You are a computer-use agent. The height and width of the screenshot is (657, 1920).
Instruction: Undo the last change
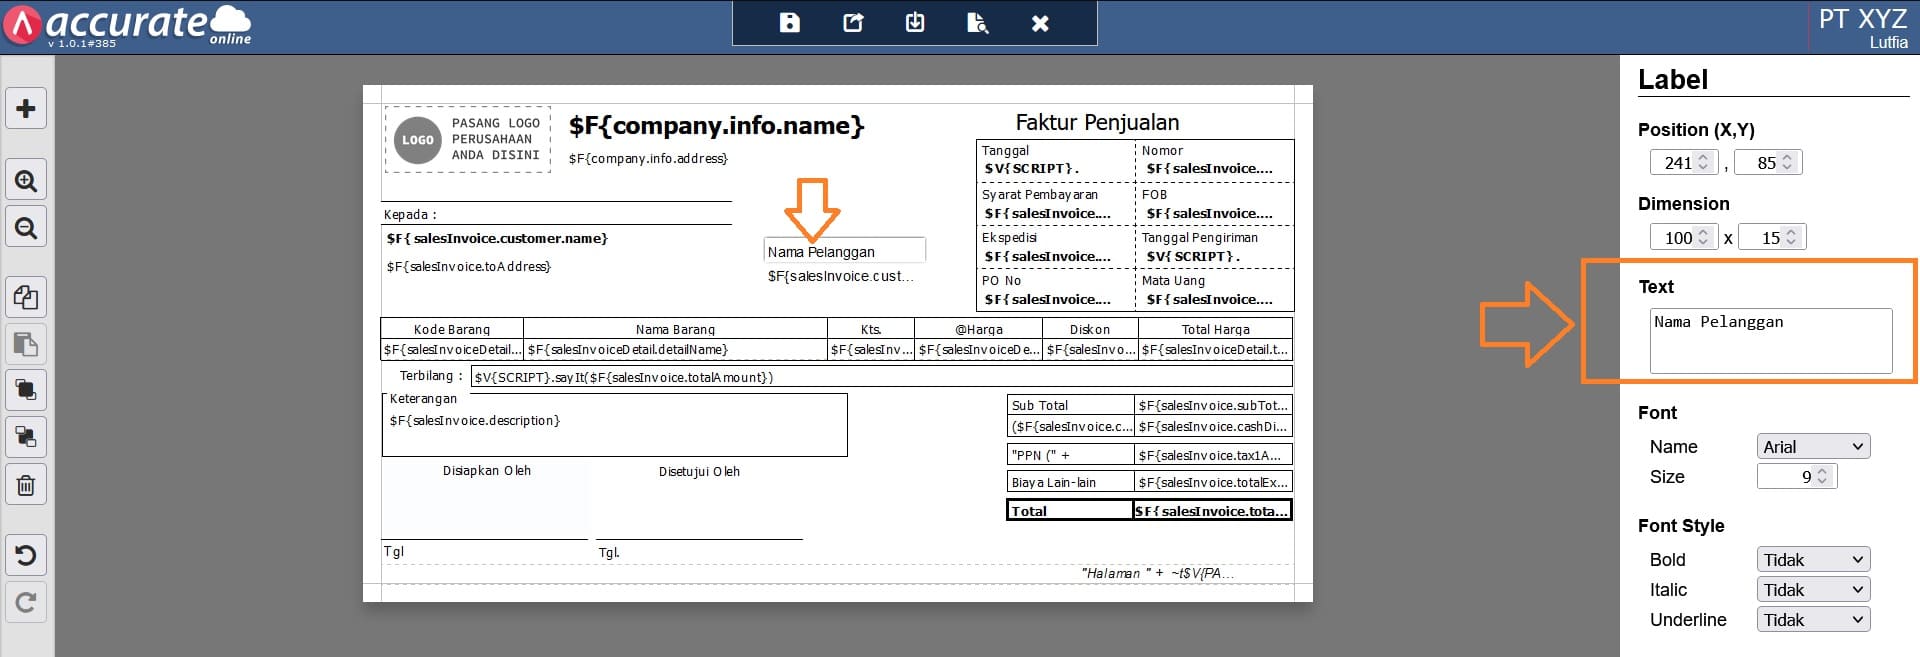pos(26,555)
